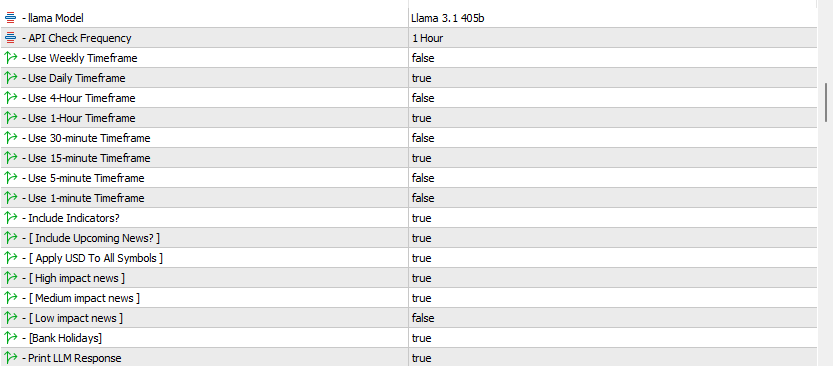Click the enum icon beside API Check Frequency

pos(10,38)
